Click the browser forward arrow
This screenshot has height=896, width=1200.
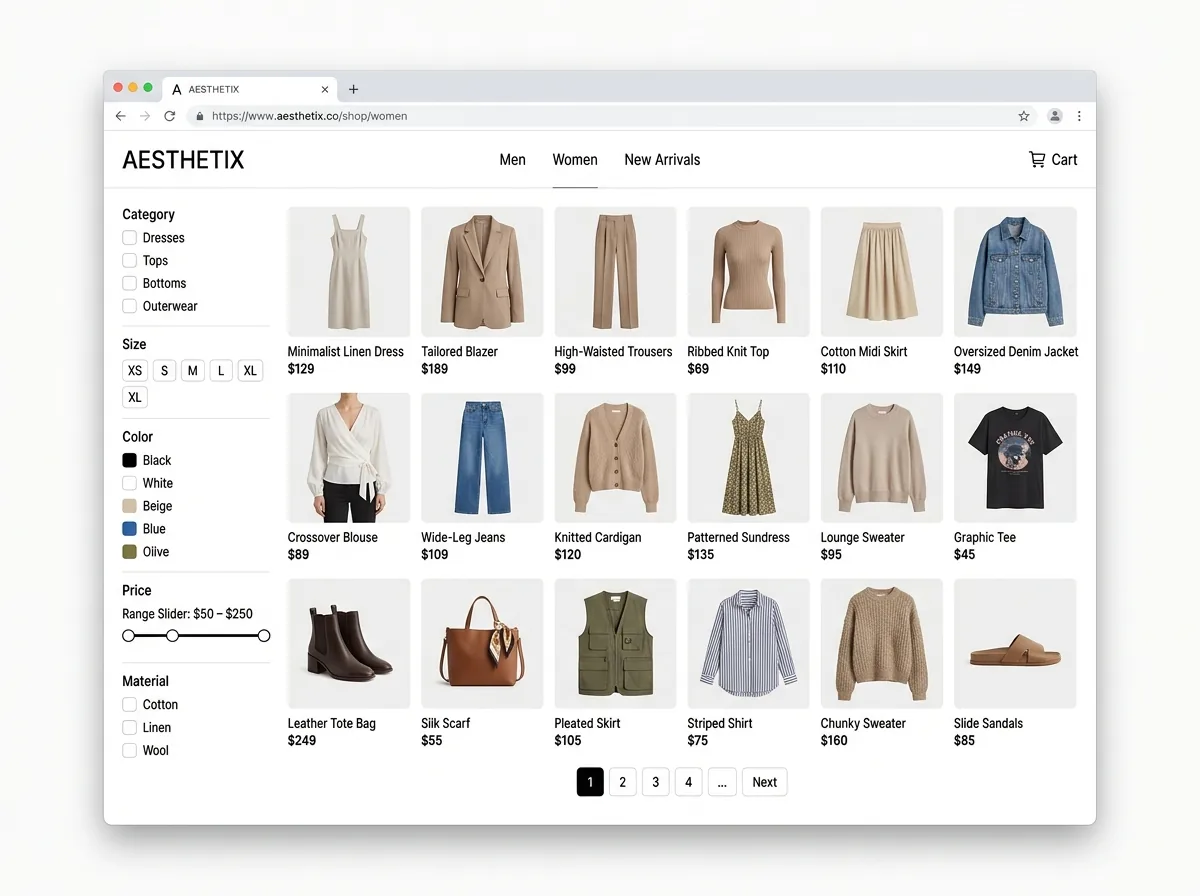(x=145, y=116)
